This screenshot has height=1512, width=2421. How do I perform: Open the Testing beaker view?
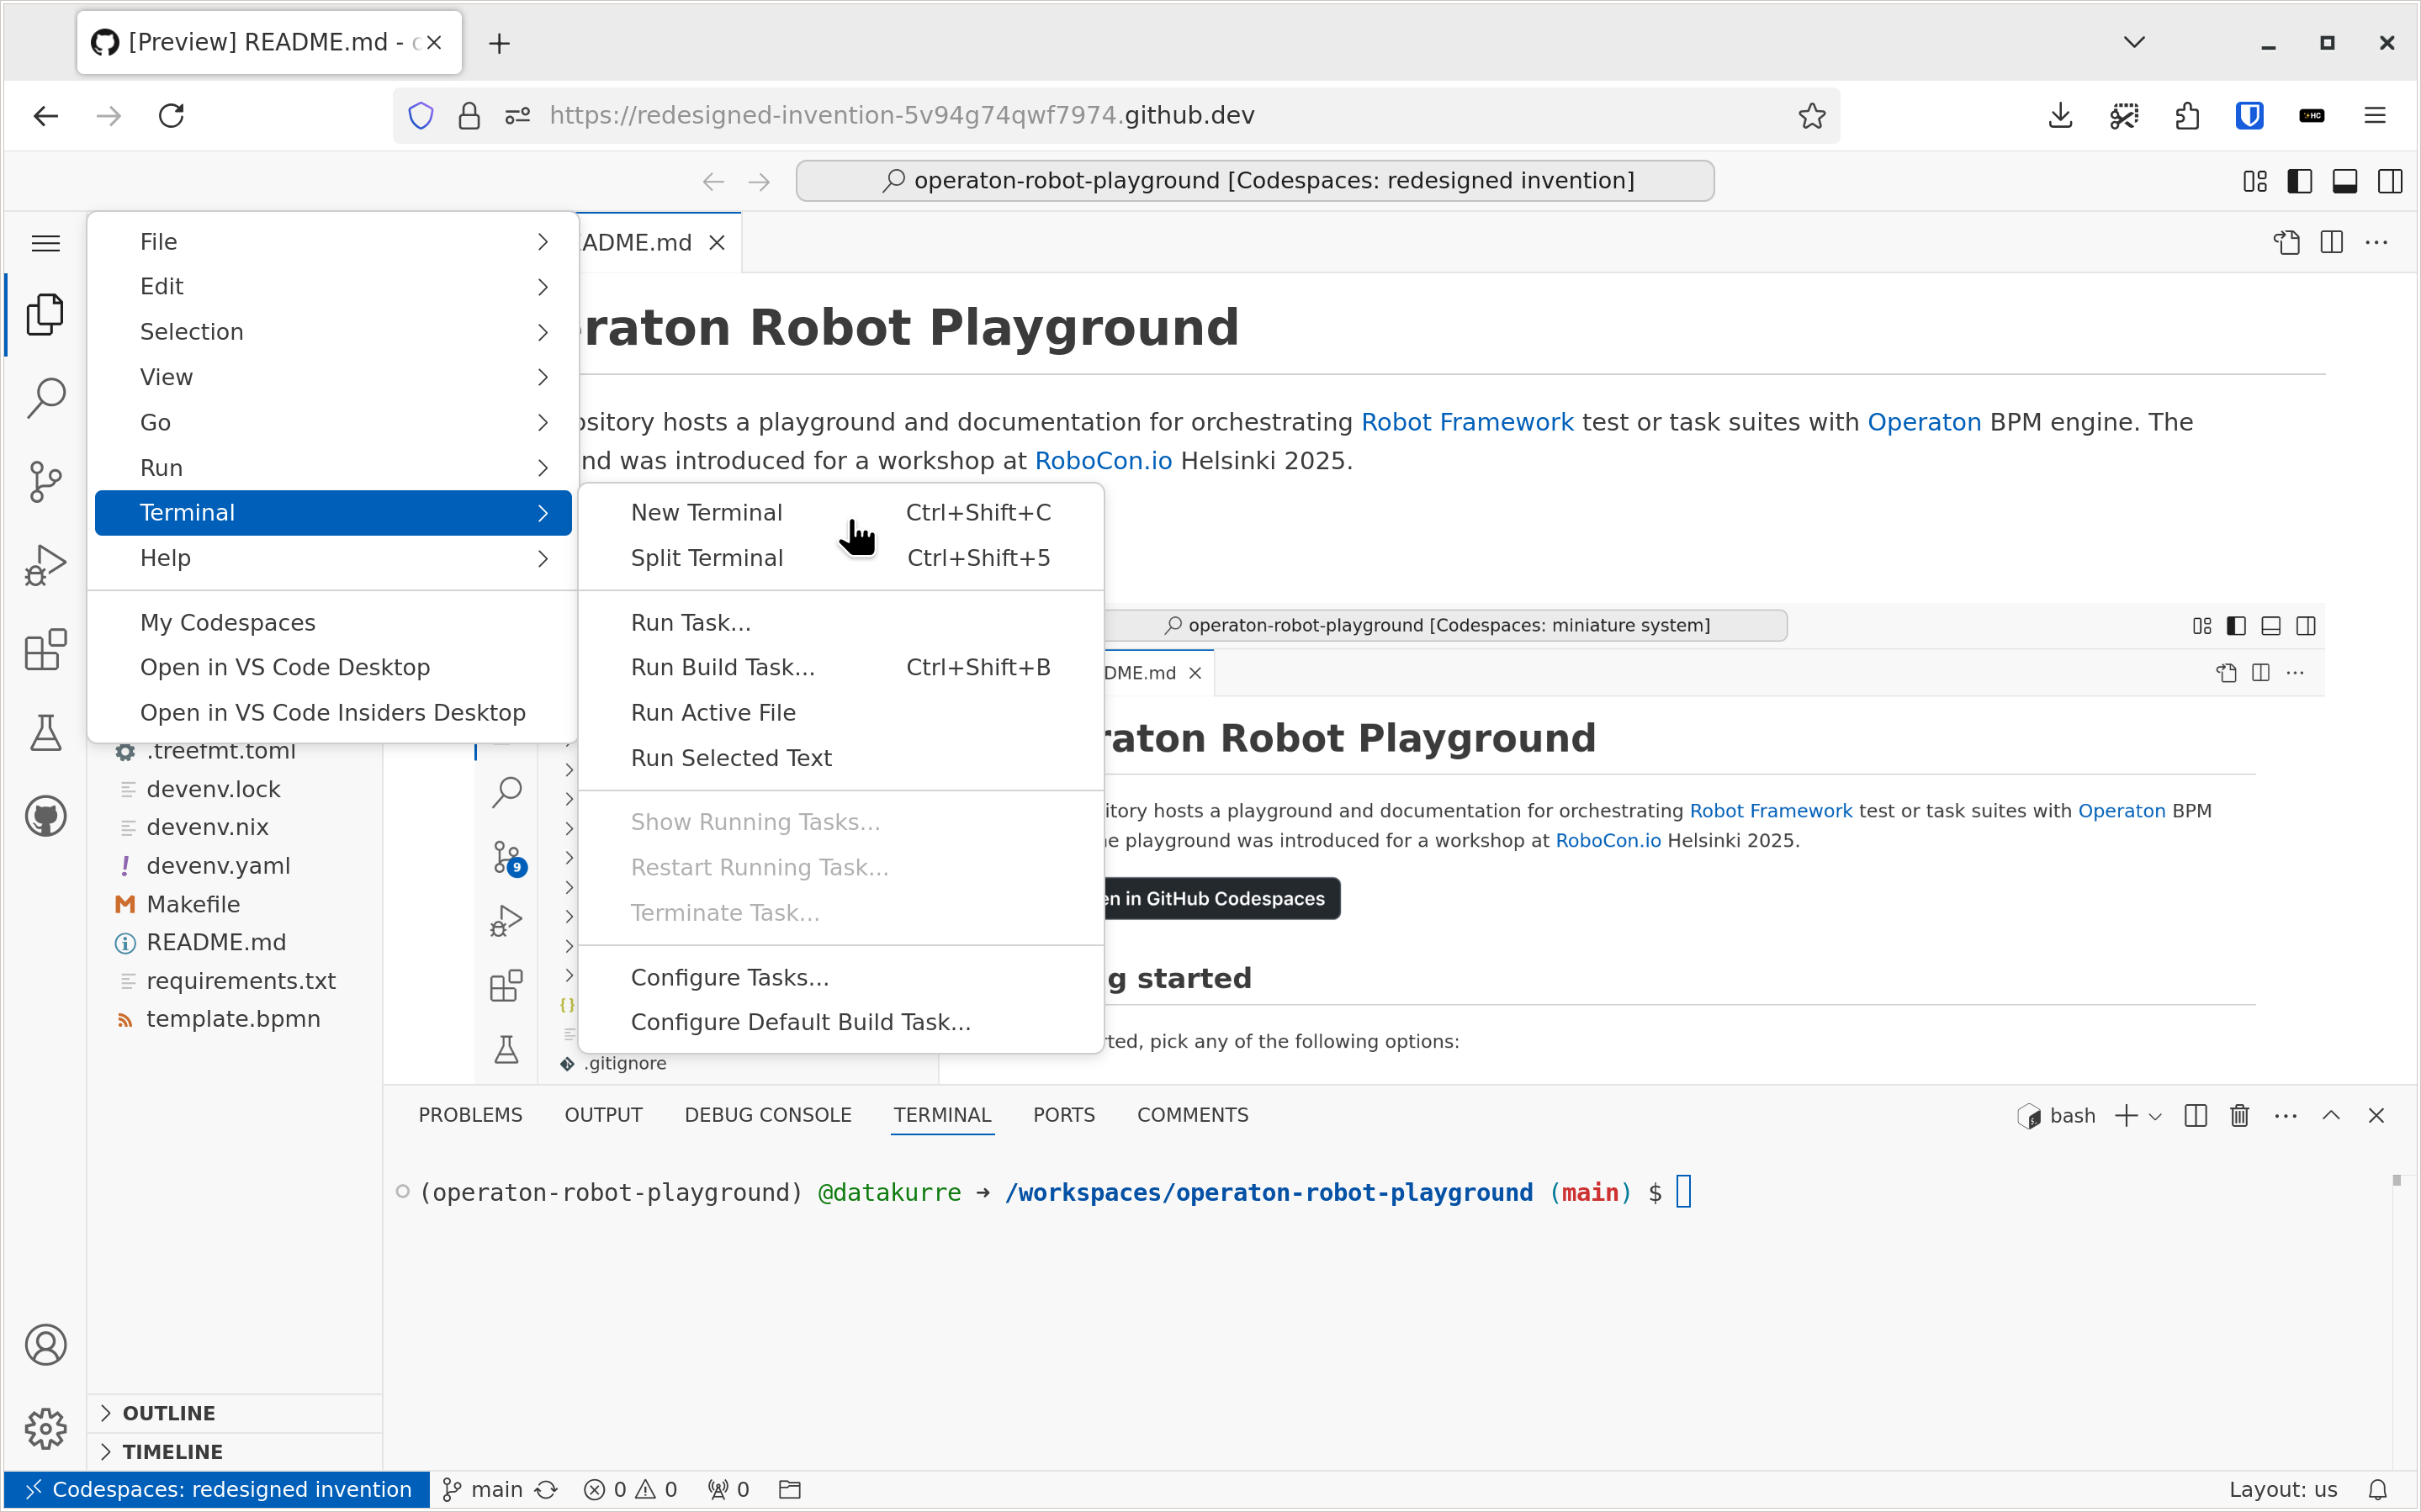click(45, 732)
